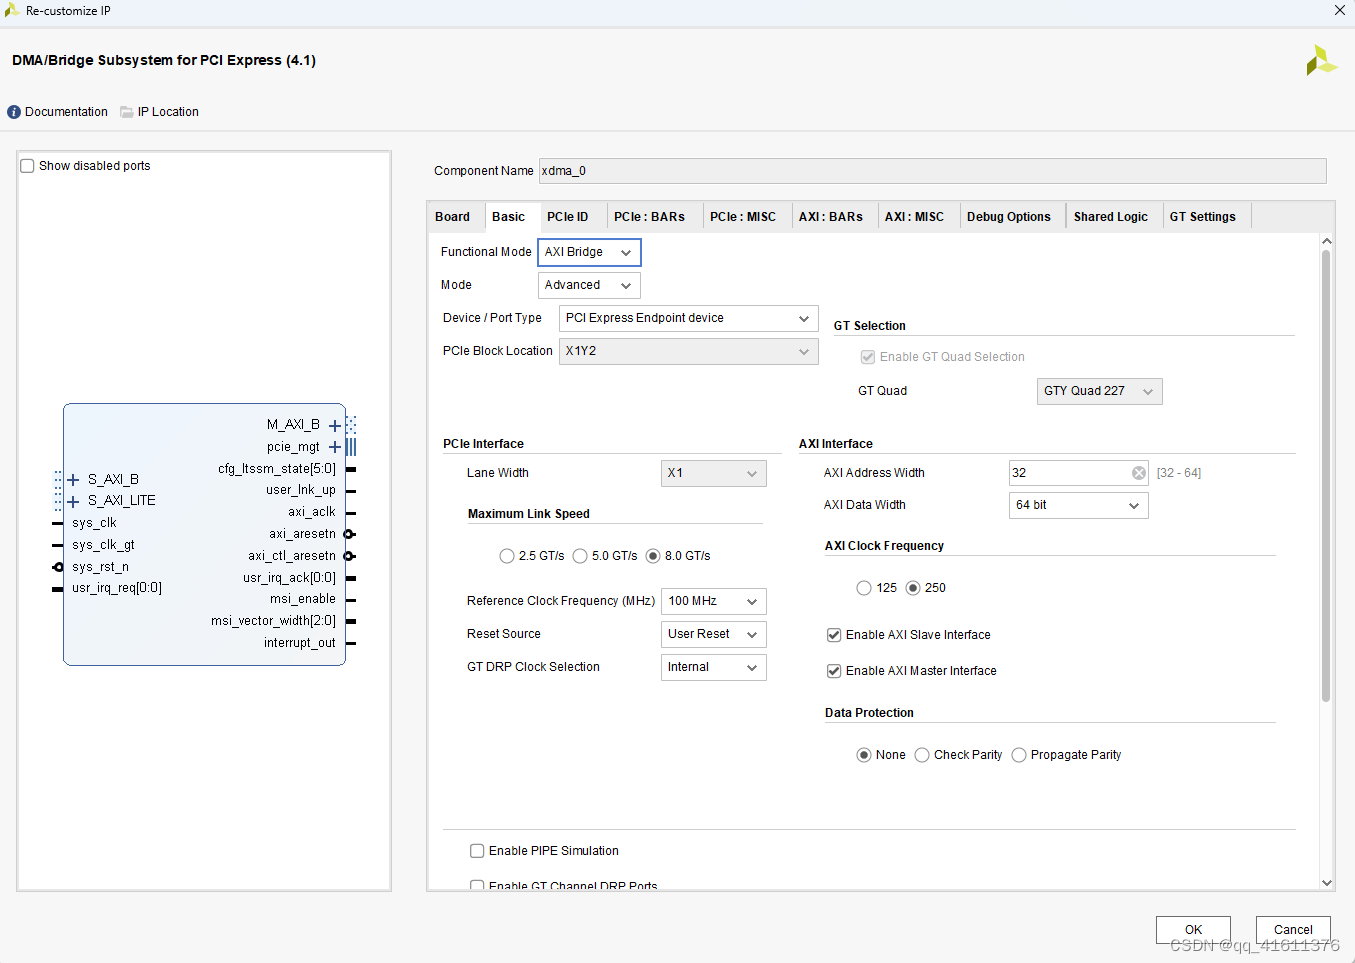Click the scroll down arrow
Image resolution: width=1355 pixels, height=963 pixels.
coord(1327,883)
